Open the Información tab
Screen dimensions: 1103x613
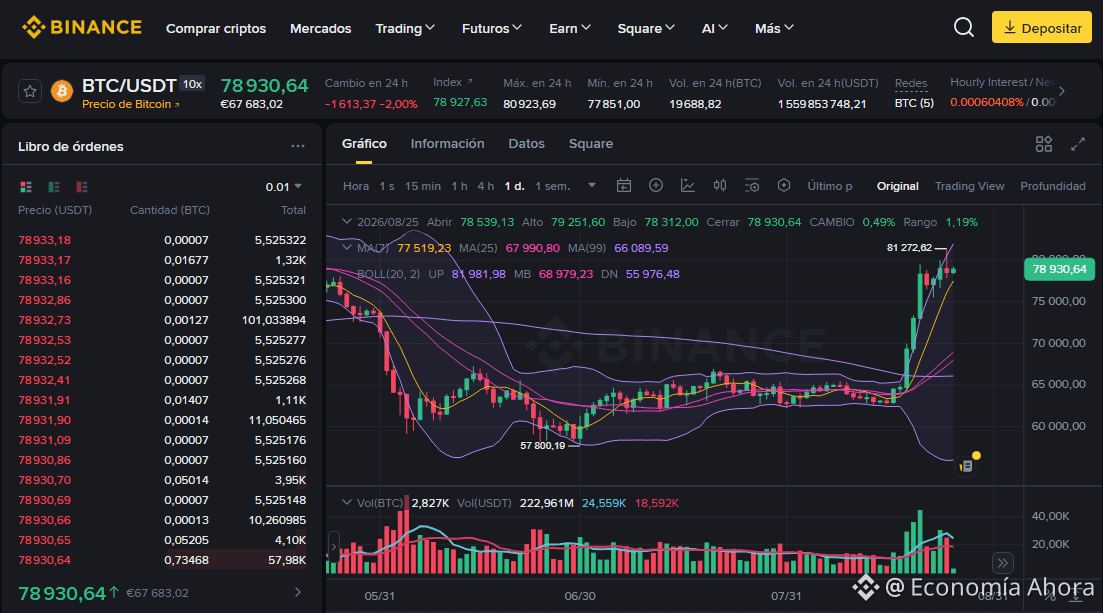447,144
